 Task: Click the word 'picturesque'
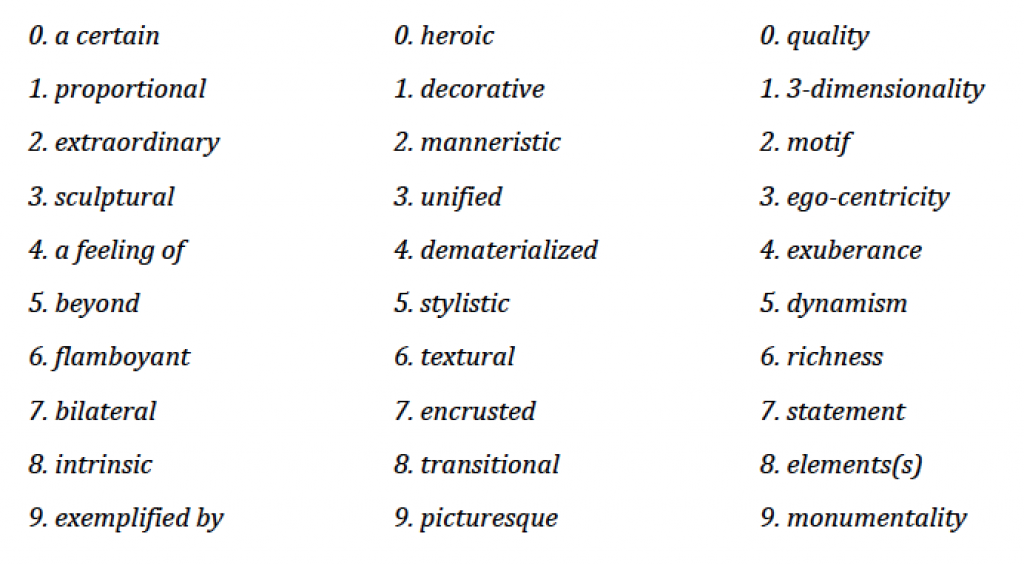(489, 519)
